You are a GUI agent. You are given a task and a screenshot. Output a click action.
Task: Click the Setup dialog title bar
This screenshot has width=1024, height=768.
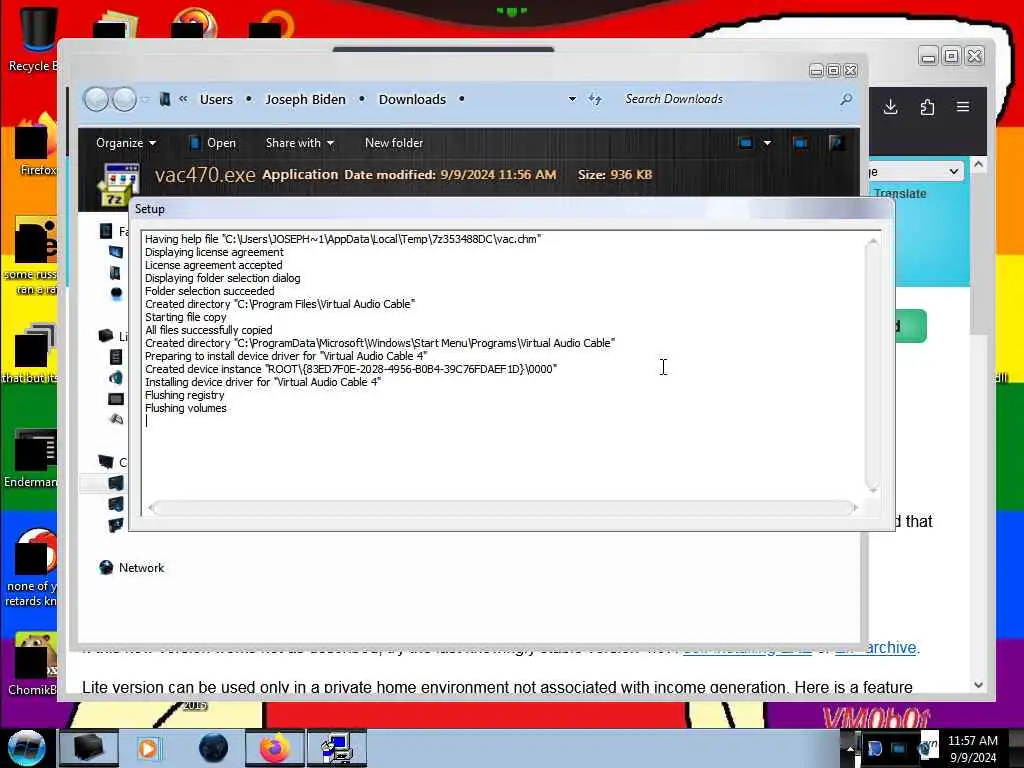(x=511, y=209)
